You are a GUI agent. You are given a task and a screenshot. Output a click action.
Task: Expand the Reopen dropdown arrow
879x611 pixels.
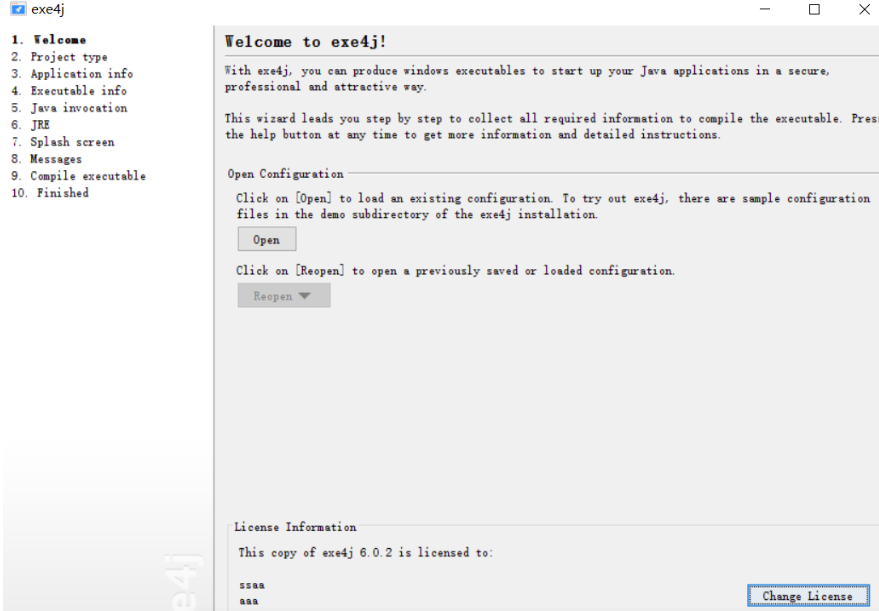pos(304,296)
